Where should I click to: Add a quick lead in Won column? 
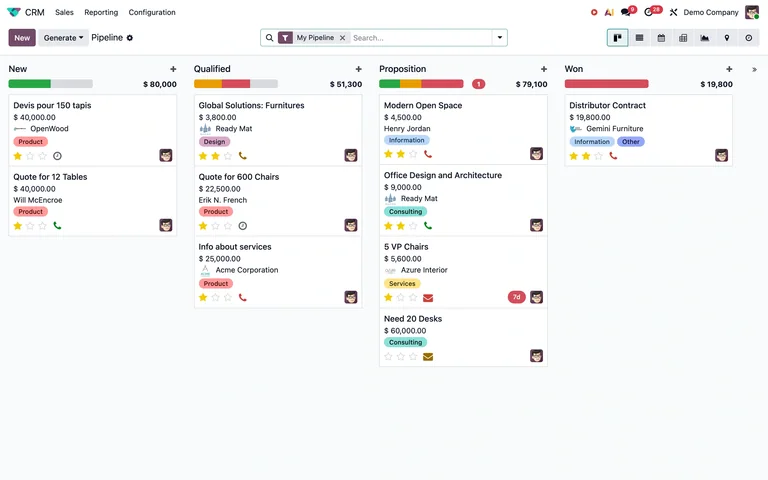click(x=729, y=69)
